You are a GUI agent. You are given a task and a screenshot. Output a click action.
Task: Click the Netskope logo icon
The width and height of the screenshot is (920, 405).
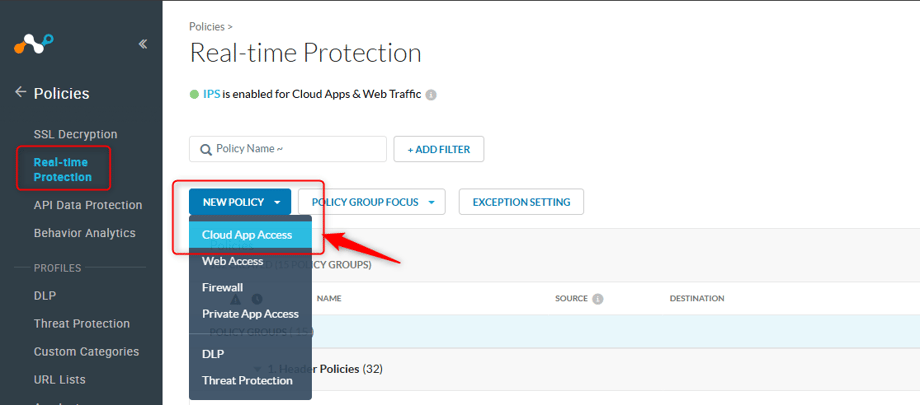pos(33,44)
